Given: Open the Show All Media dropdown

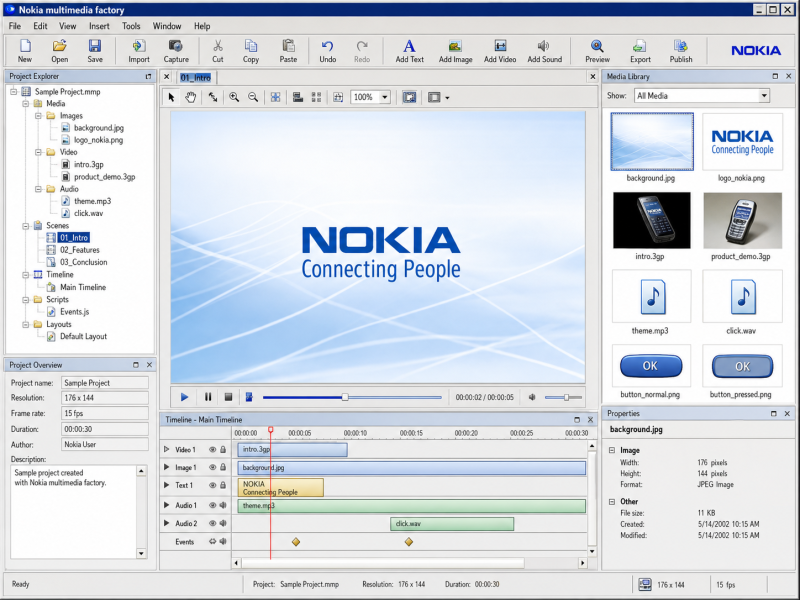Looking at the screenshot, I should coord(764,95).
